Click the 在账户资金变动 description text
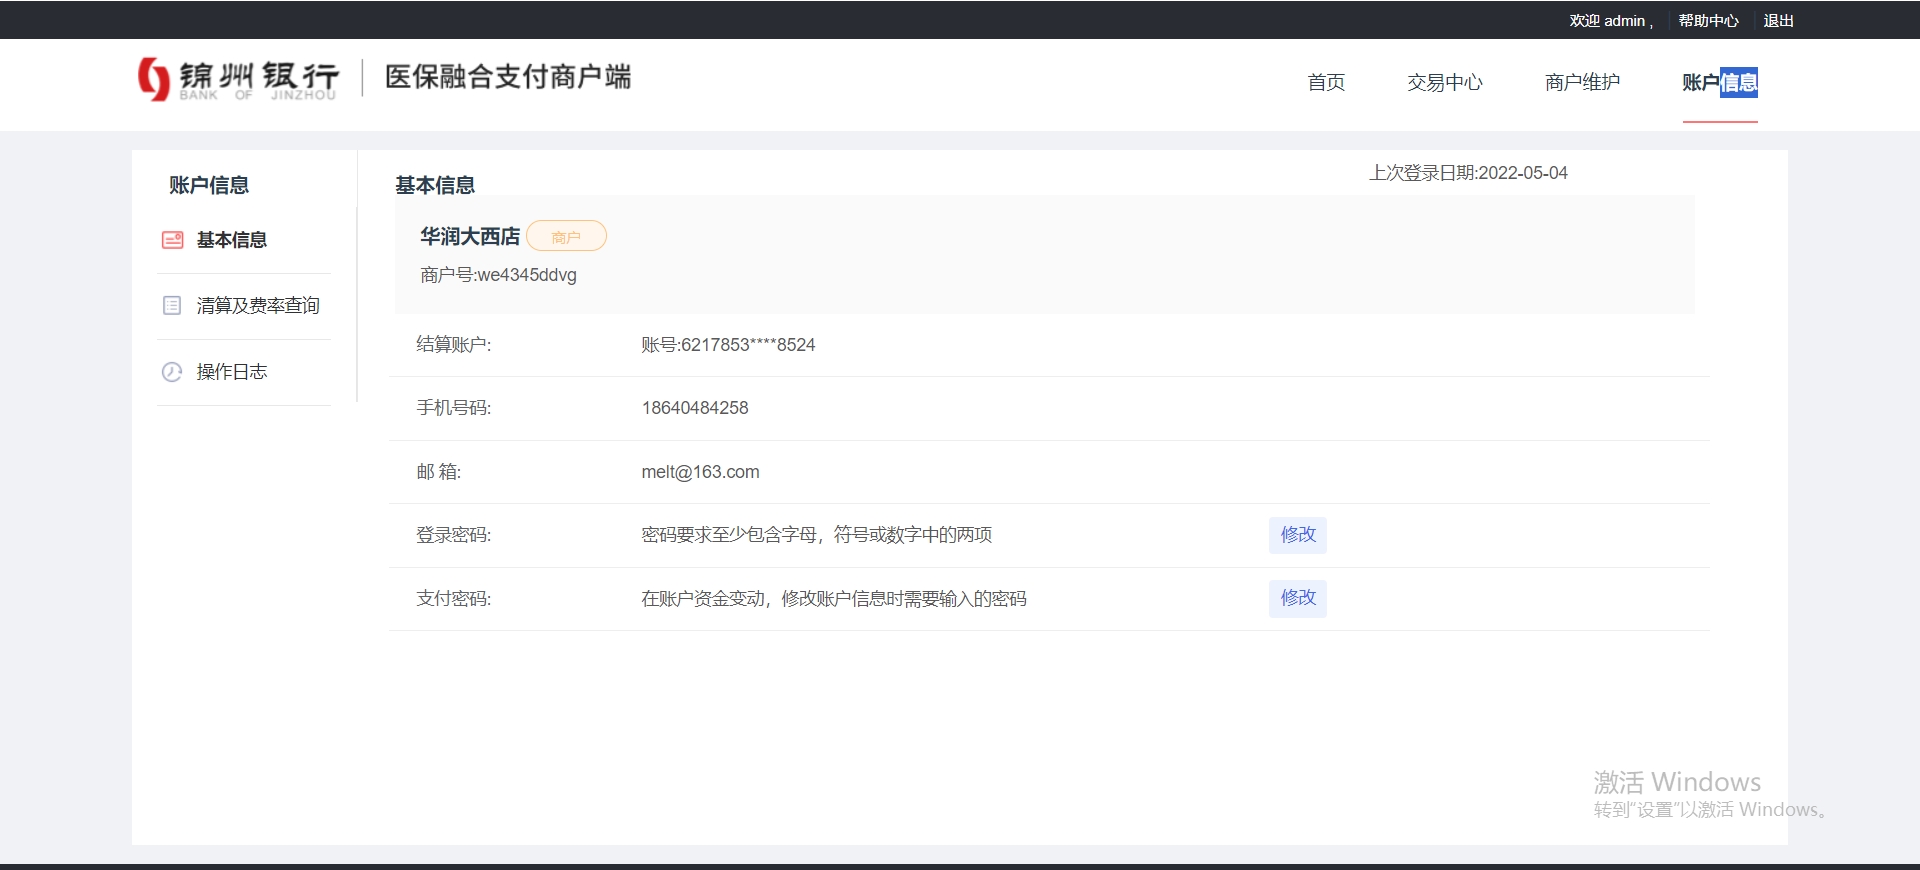 coord(834,599)
